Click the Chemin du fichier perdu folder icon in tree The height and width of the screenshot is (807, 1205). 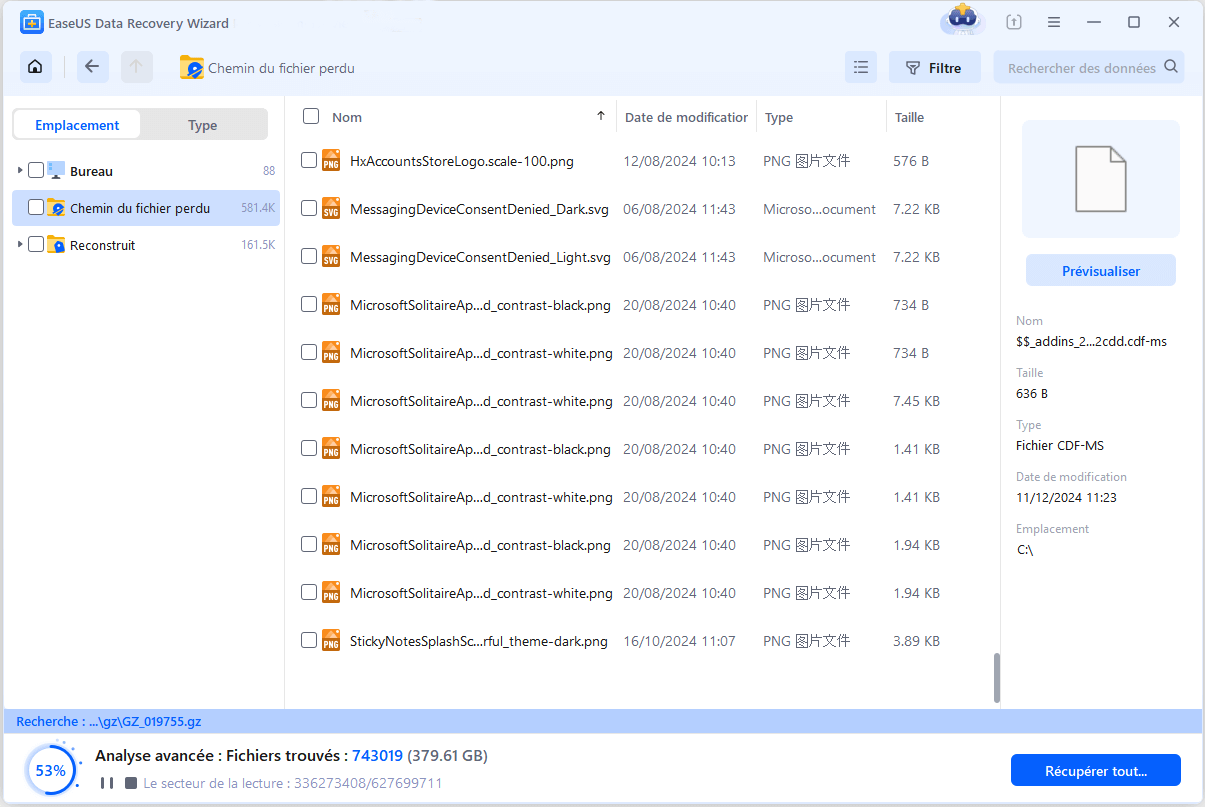56,208
